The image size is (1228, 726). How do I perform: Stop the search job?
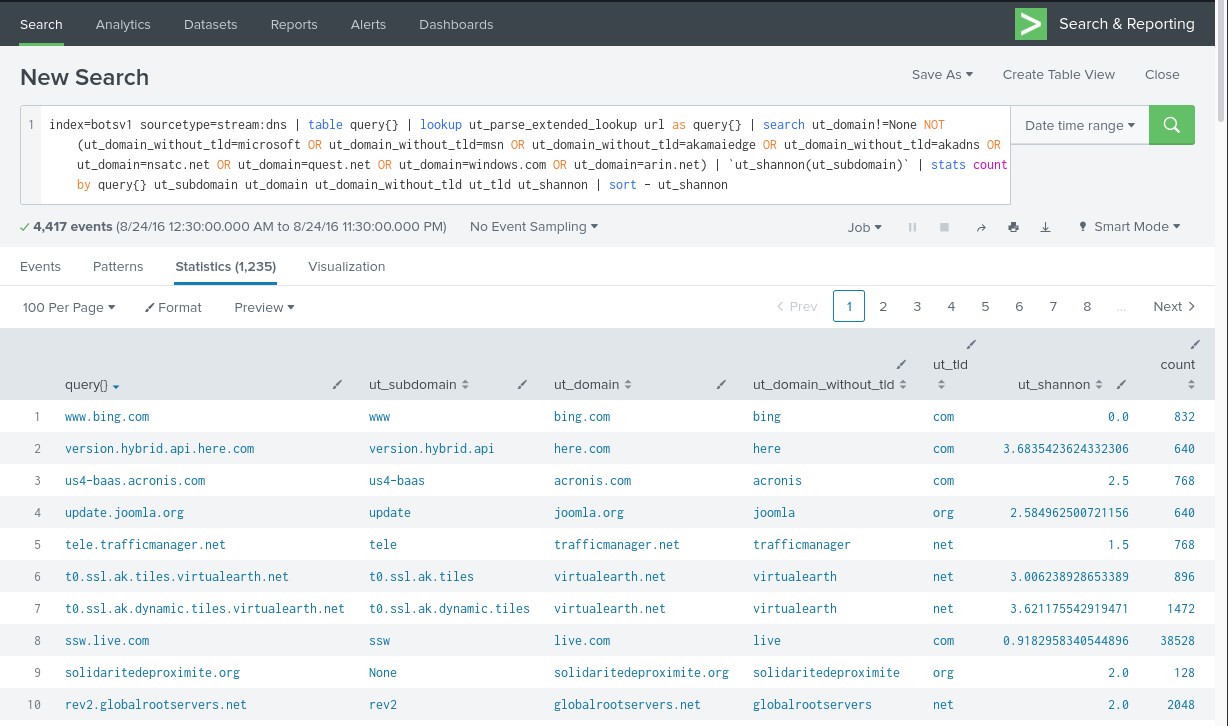click(944, 227)
